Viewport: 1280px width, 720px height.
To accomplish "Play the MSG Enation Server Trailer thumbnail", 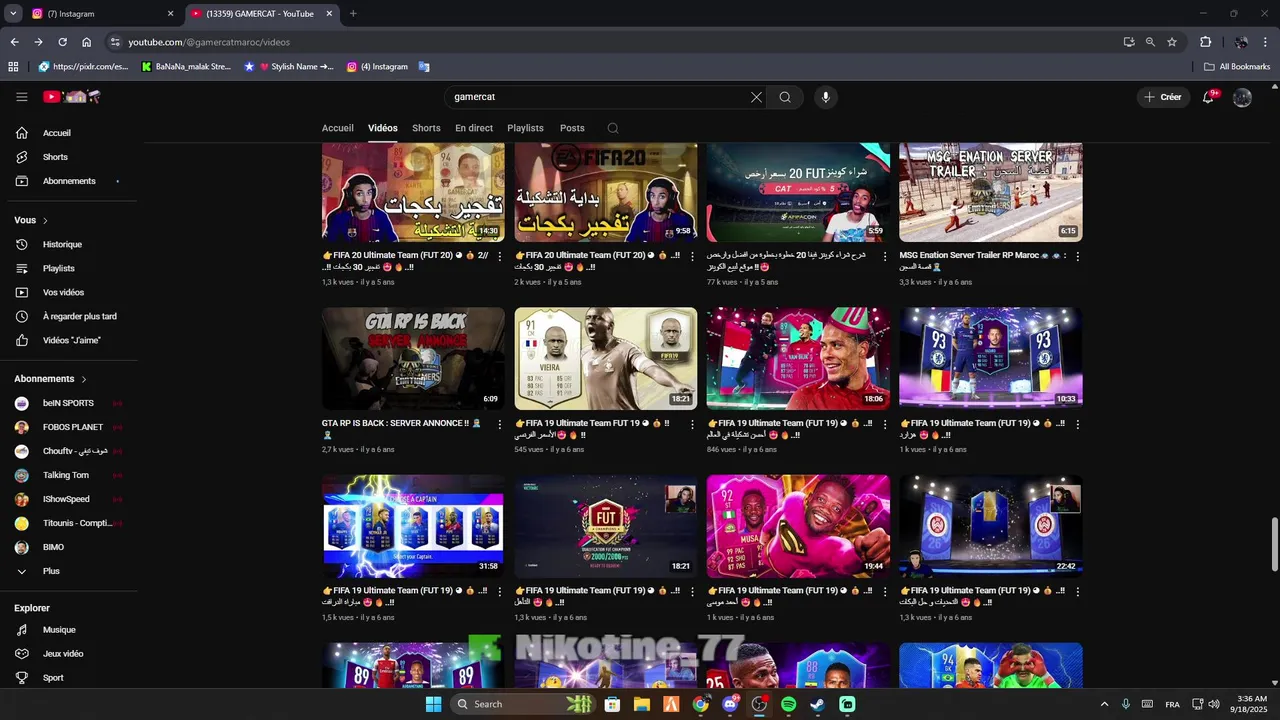I will tap(990, 192).
